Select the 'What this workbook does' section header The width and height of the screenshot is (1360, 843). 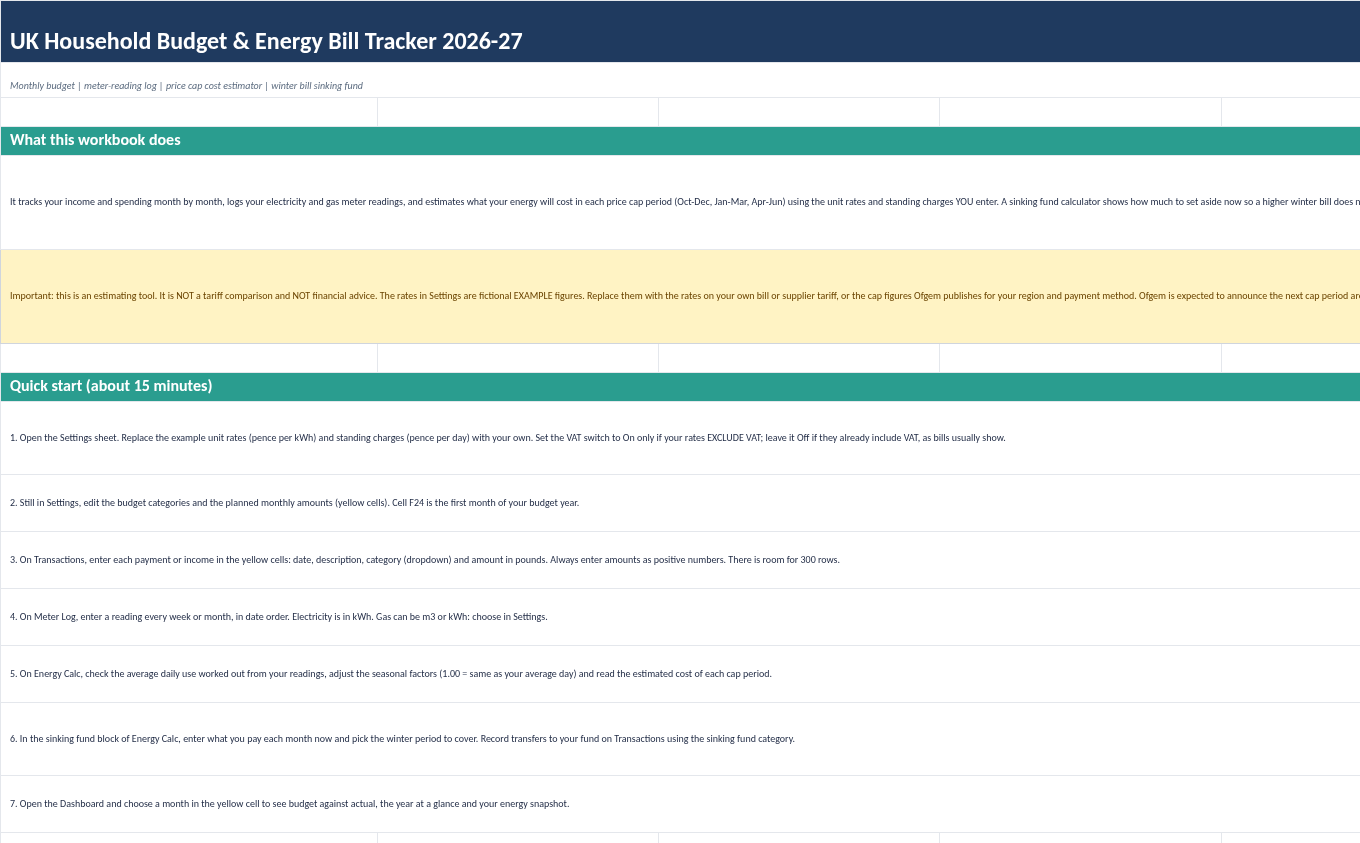point(680,140)
